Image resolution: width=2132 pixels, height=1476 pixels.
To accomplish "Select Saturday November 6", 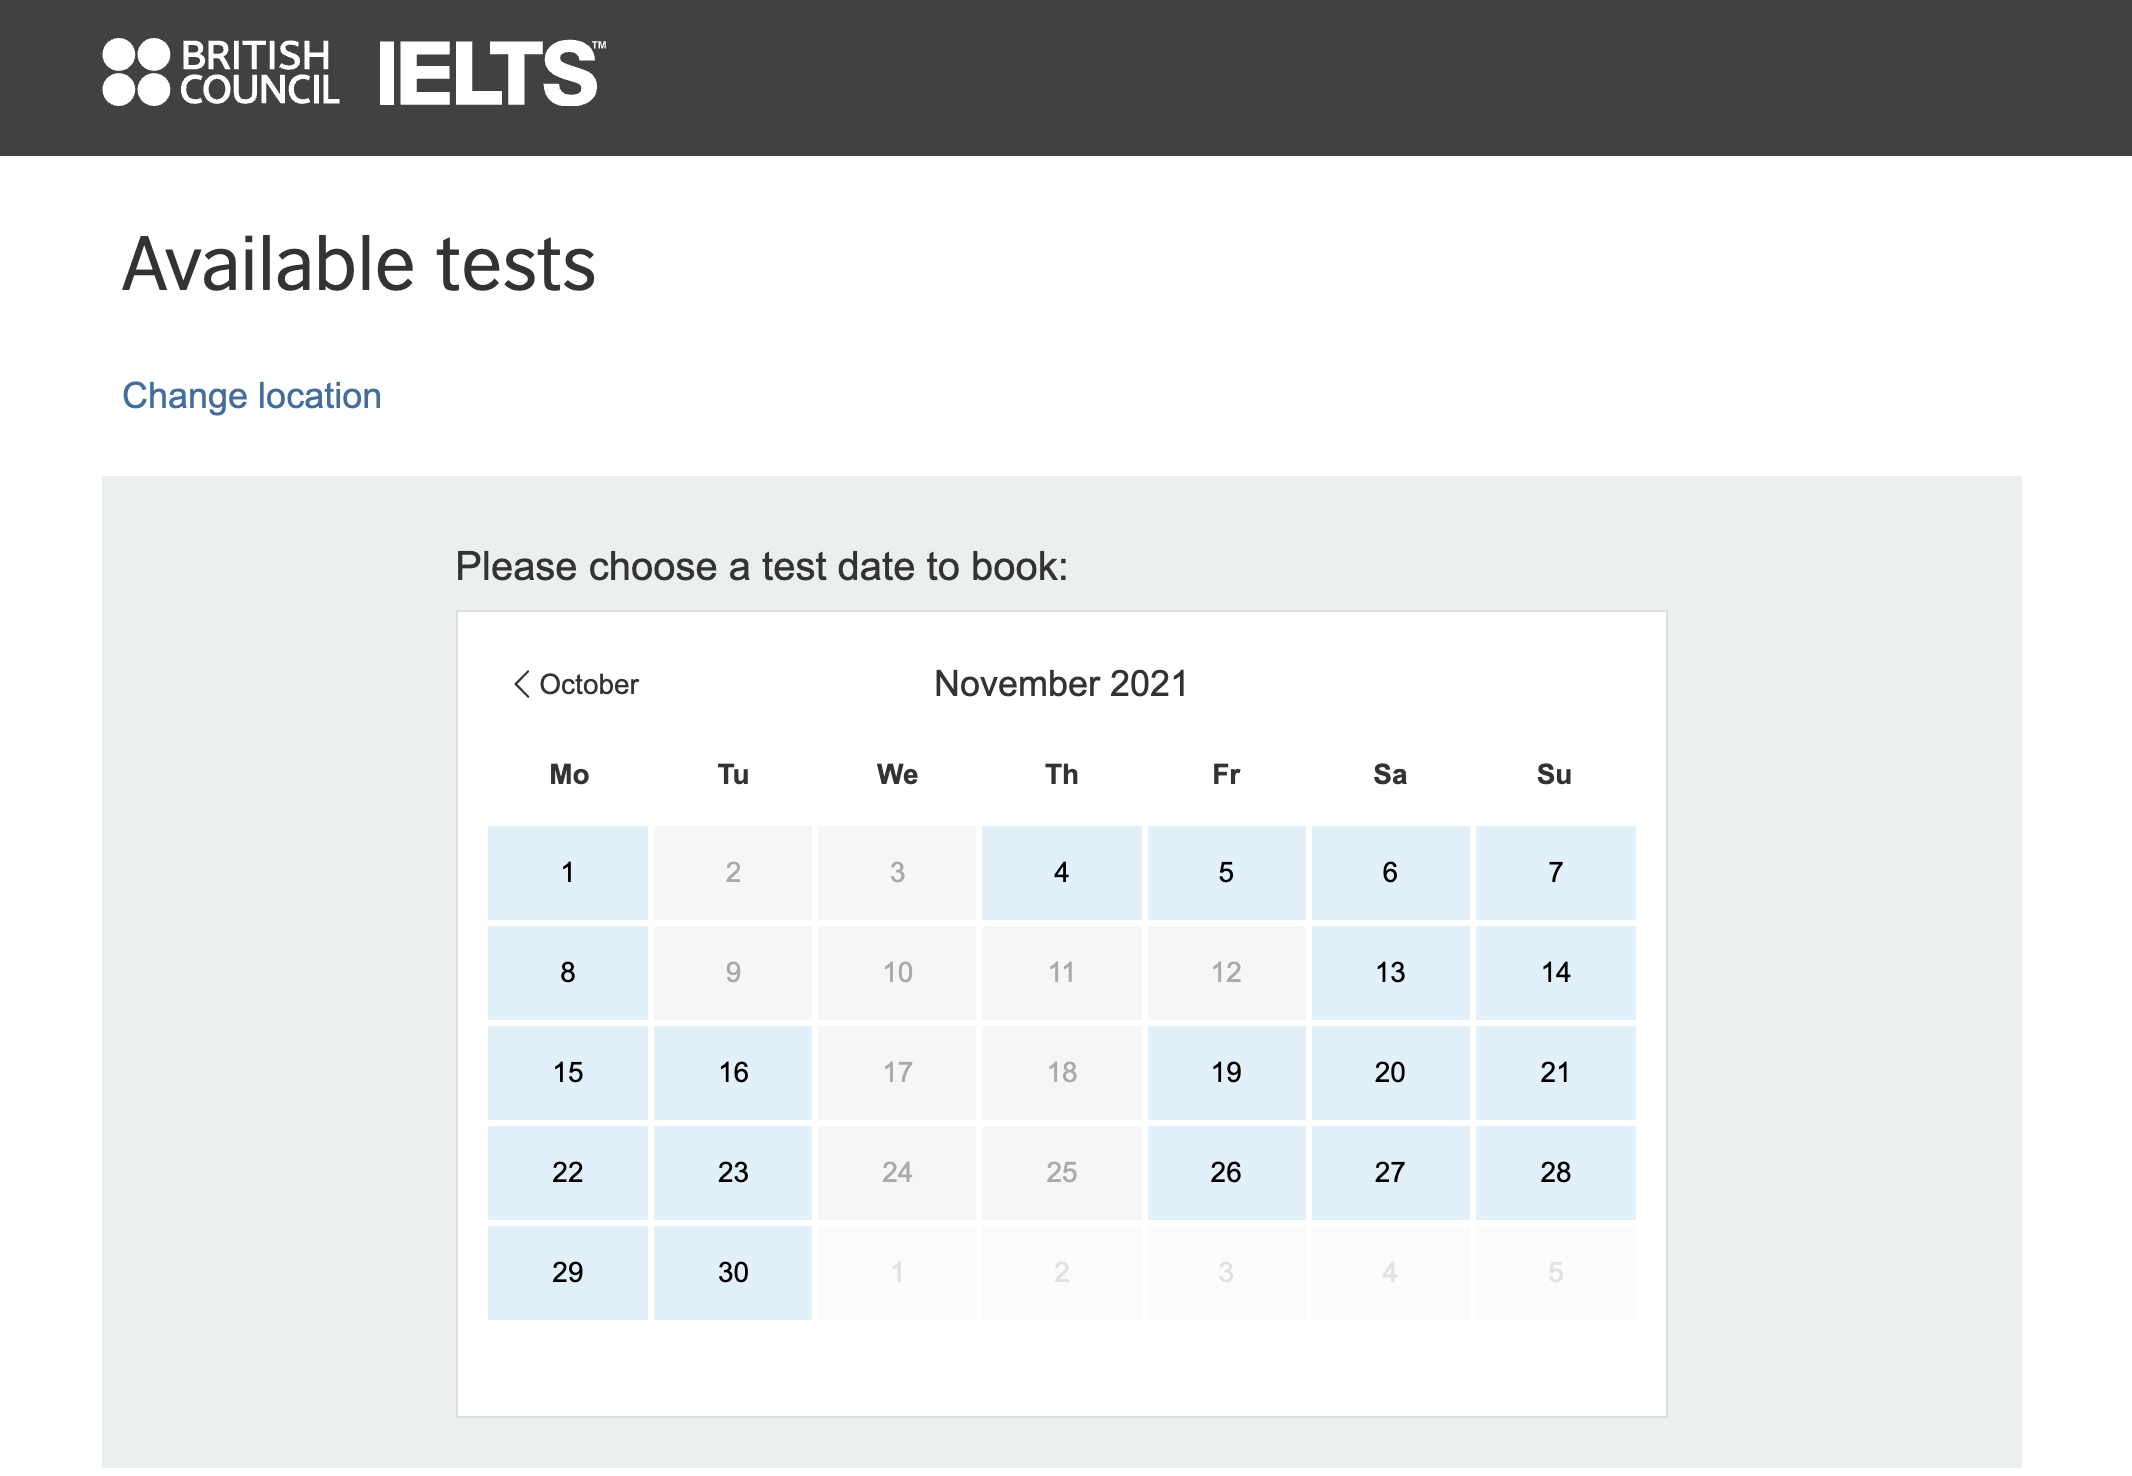I will click(1390, 872).
